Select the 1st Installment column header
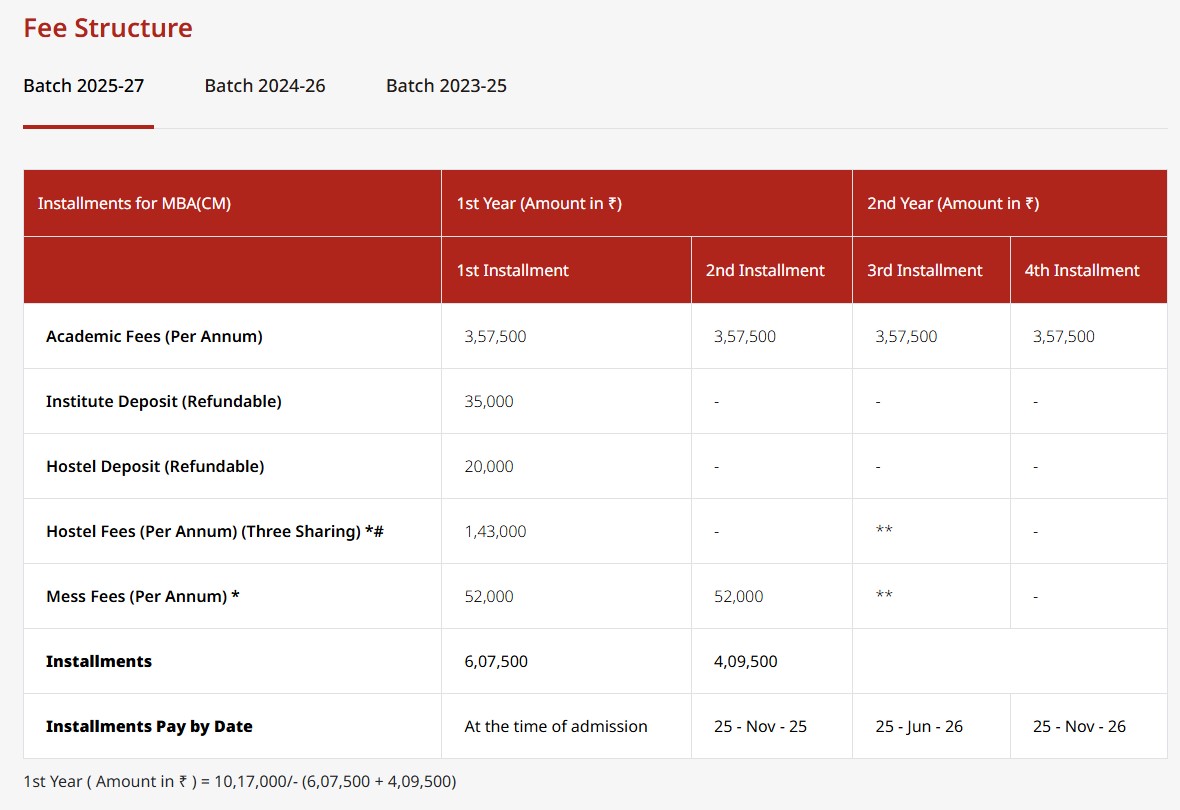The height and width of the screenshot is (810, 1180). [513, 270]
